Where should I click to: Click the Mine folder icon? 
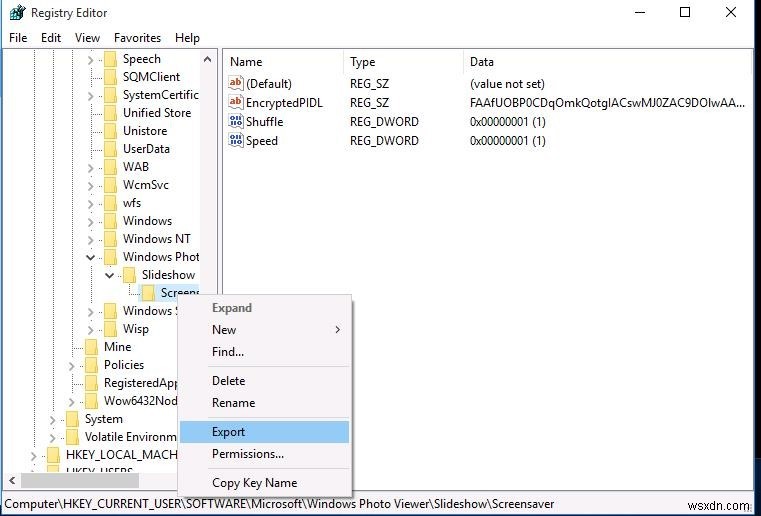point(91,347)
